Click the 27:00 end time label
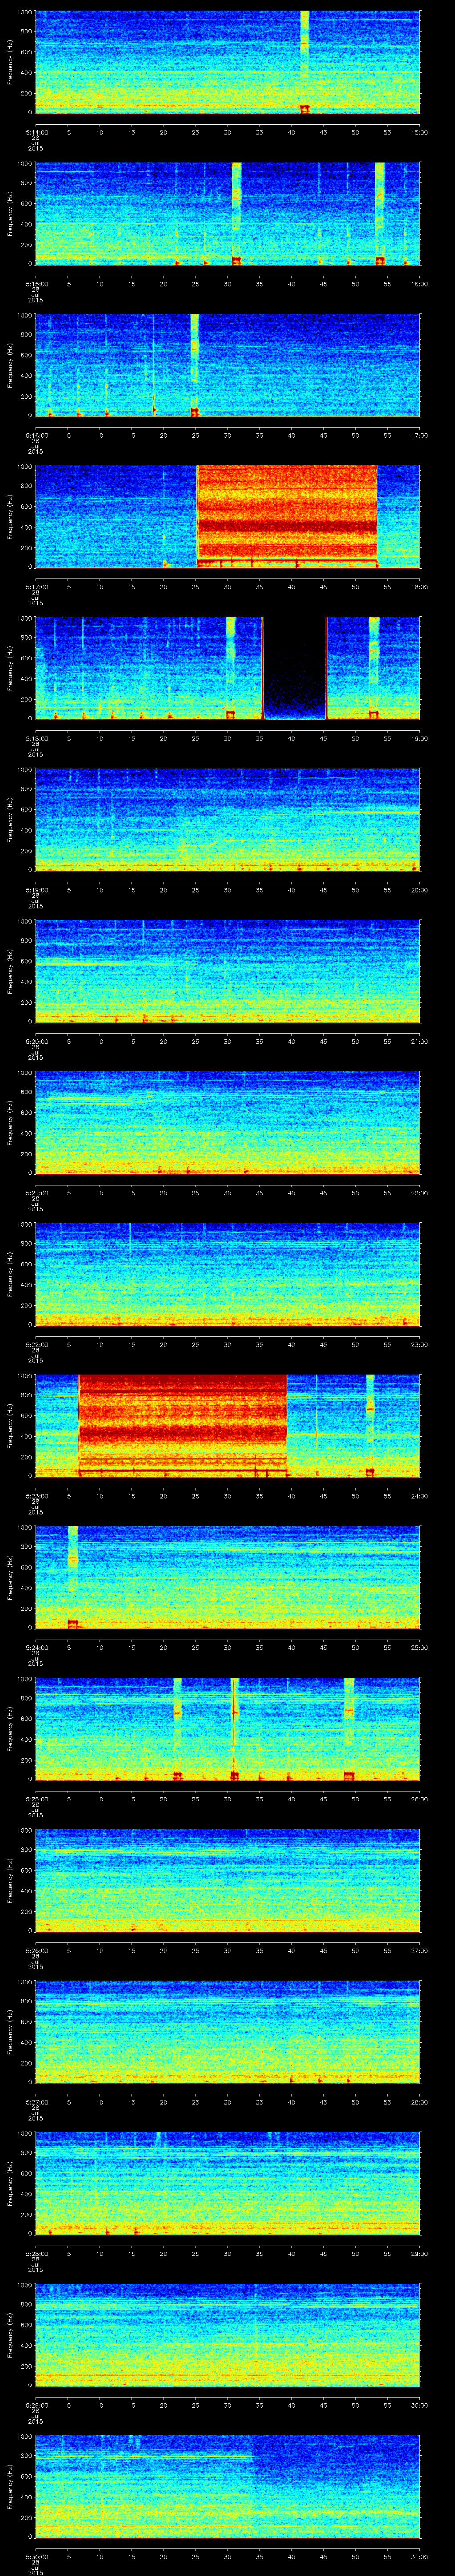This screenshot has height=2576, width=455. coord(419,1950)
